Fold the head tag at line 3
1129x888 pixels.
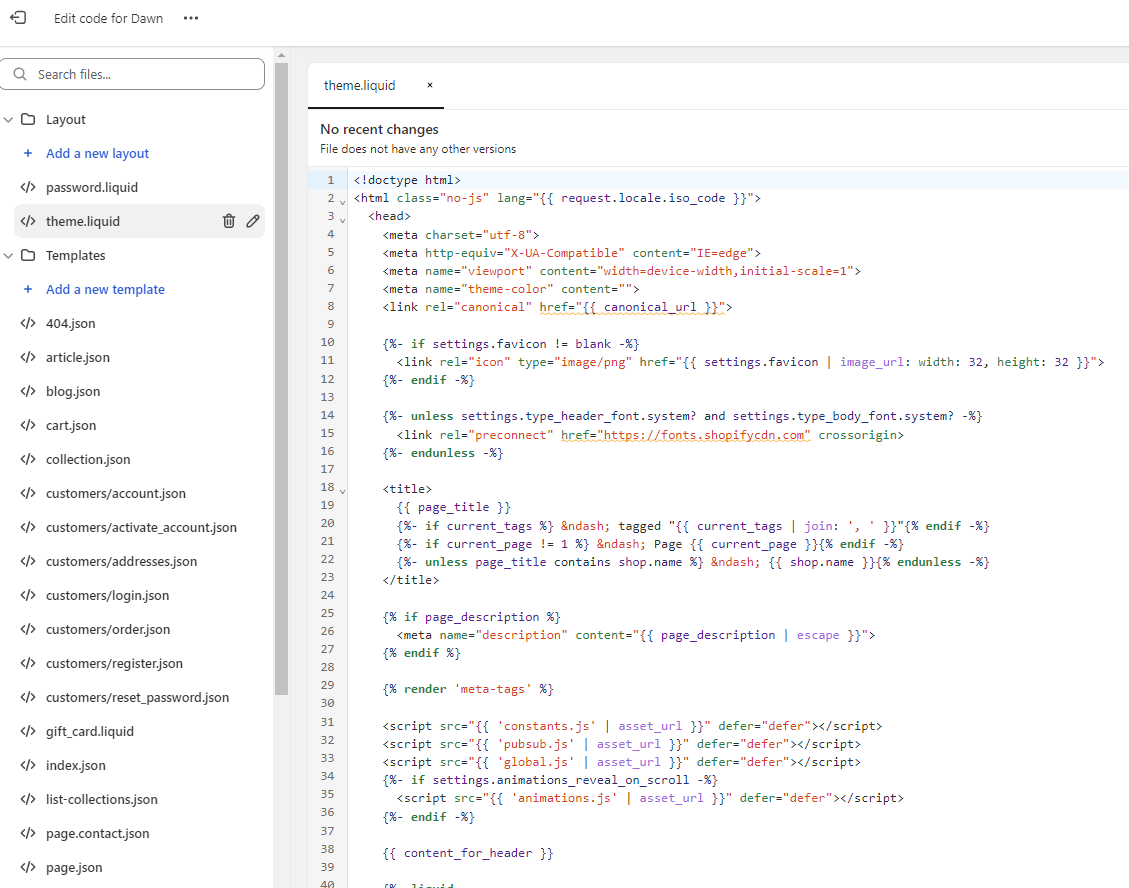(343, 220)
